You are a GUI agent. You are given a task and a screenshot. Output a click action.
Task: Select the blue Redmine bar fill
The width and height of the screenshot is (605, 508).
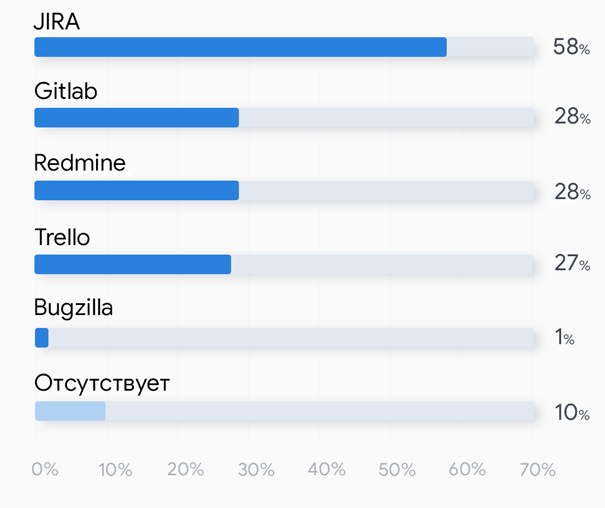(x=136, y=191)
